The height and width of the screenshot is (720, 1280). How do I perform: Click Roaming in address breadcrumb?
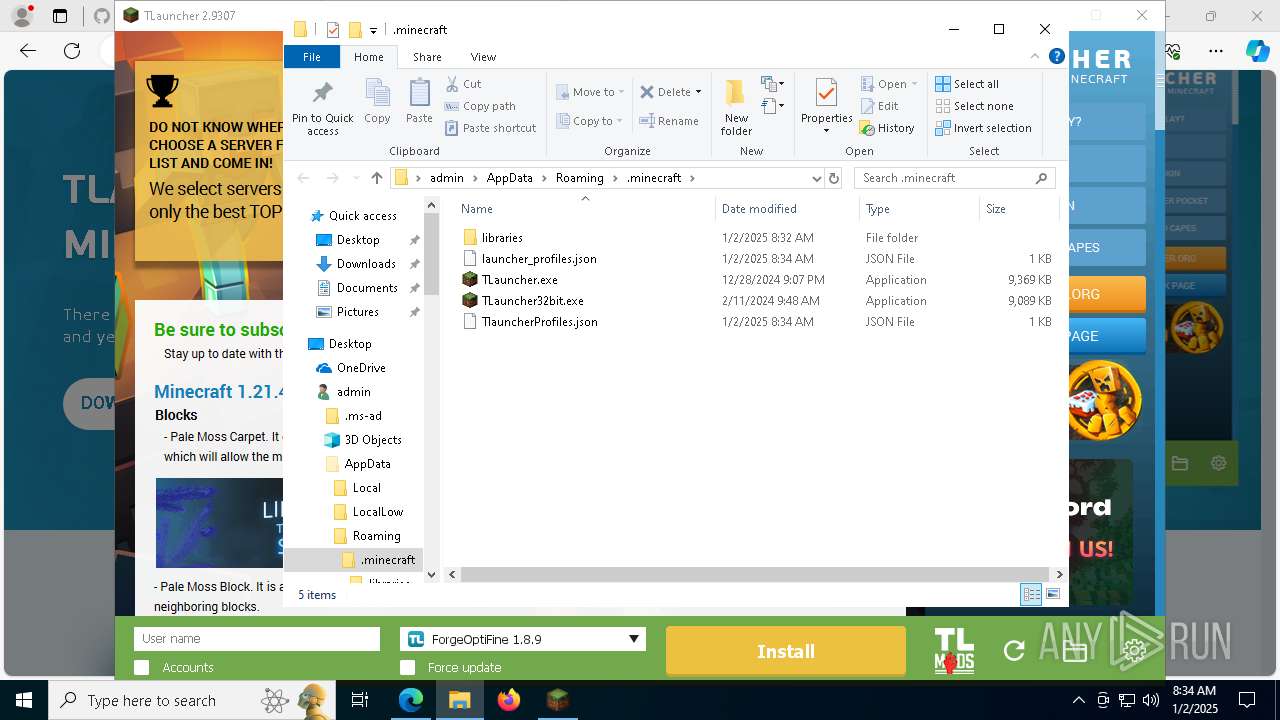point(580,178)
